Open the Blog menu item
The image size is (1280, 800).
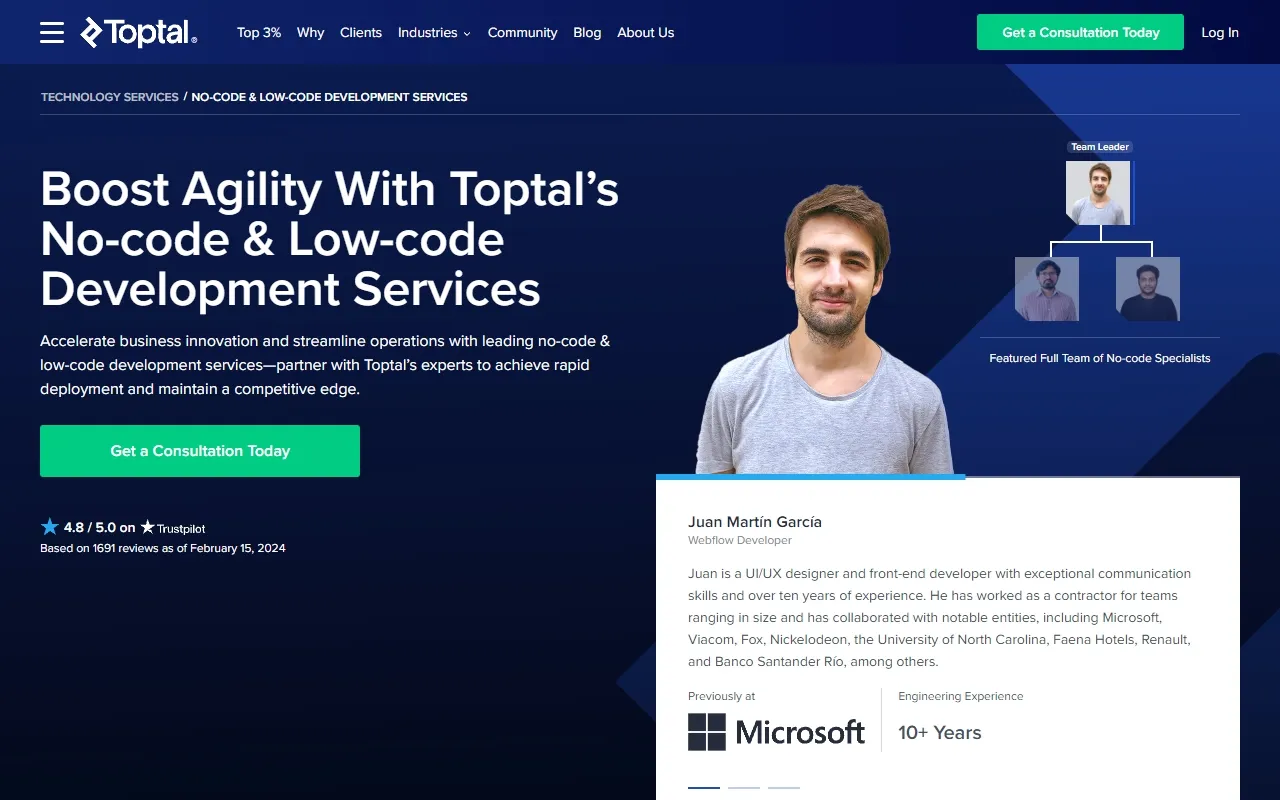(x=587, y=32)
